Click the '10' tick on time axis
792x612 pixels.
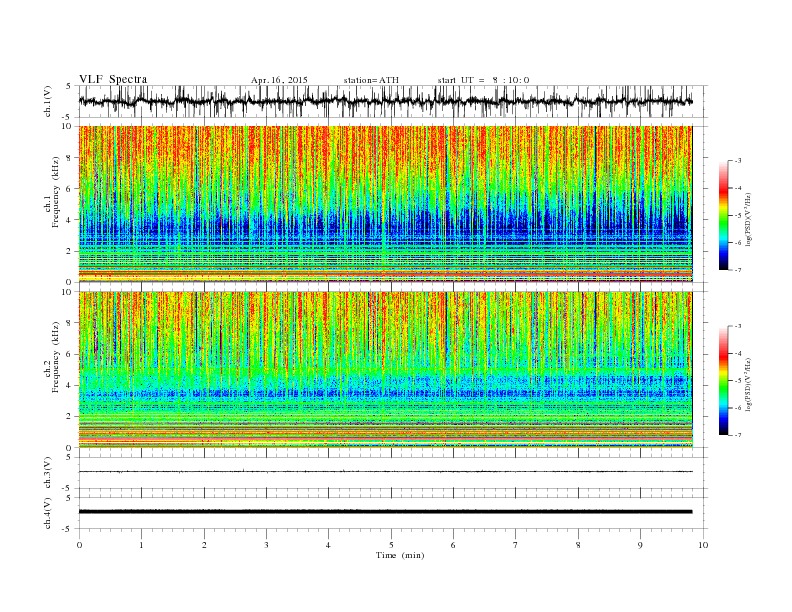[x=703, y=545]
